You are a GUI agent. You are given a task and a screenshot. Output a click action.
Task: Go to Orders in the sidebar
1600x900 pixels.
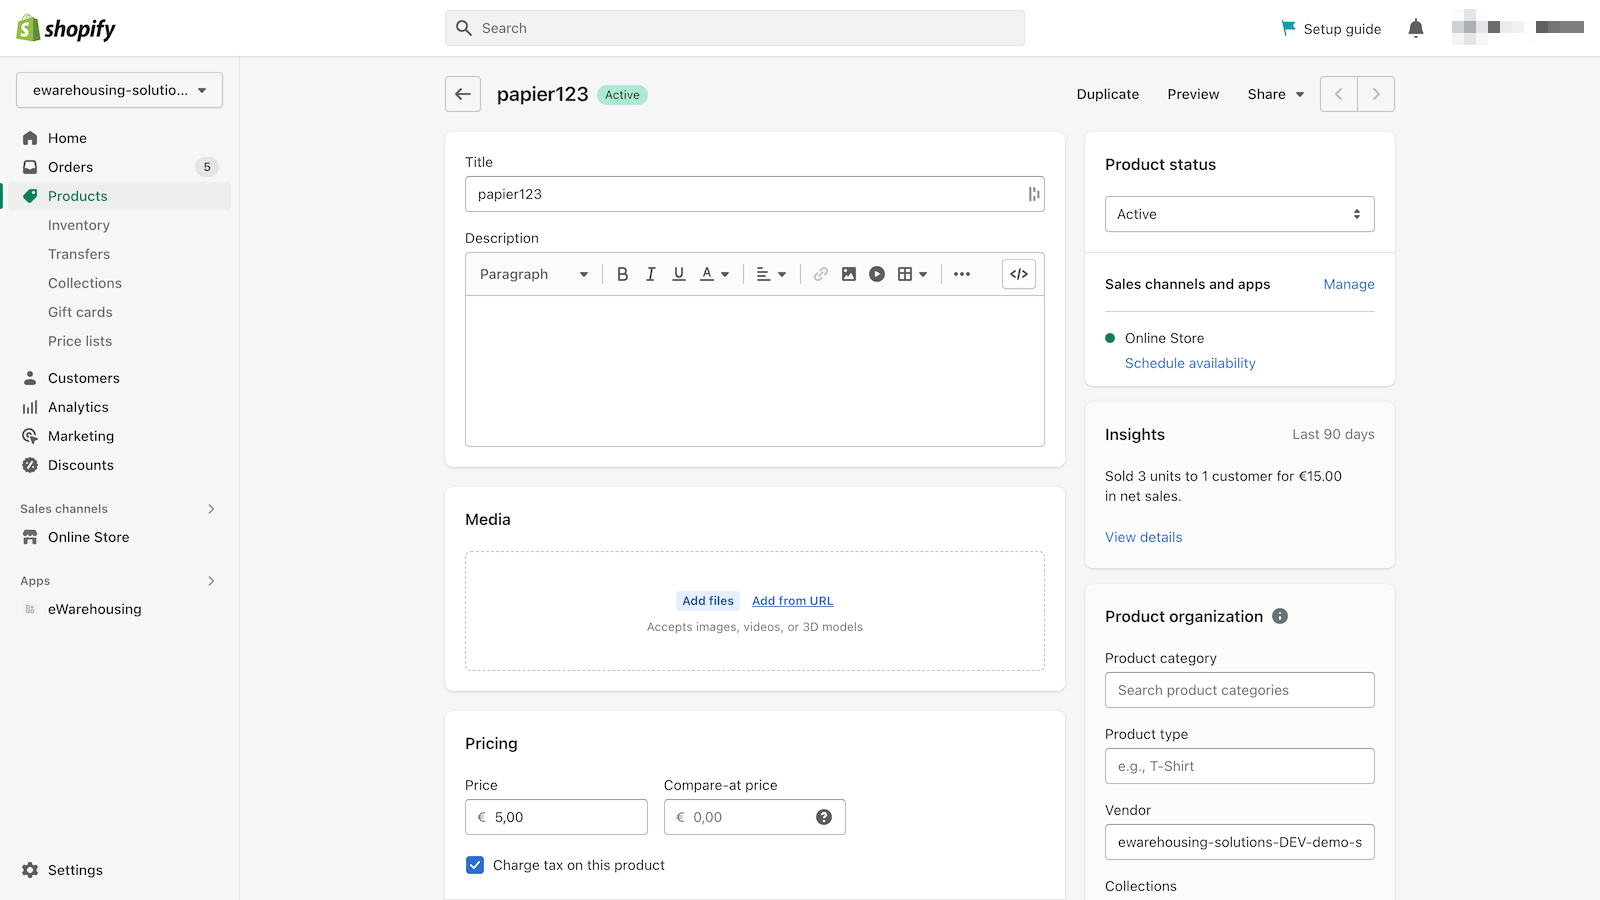tap(70, 167)
